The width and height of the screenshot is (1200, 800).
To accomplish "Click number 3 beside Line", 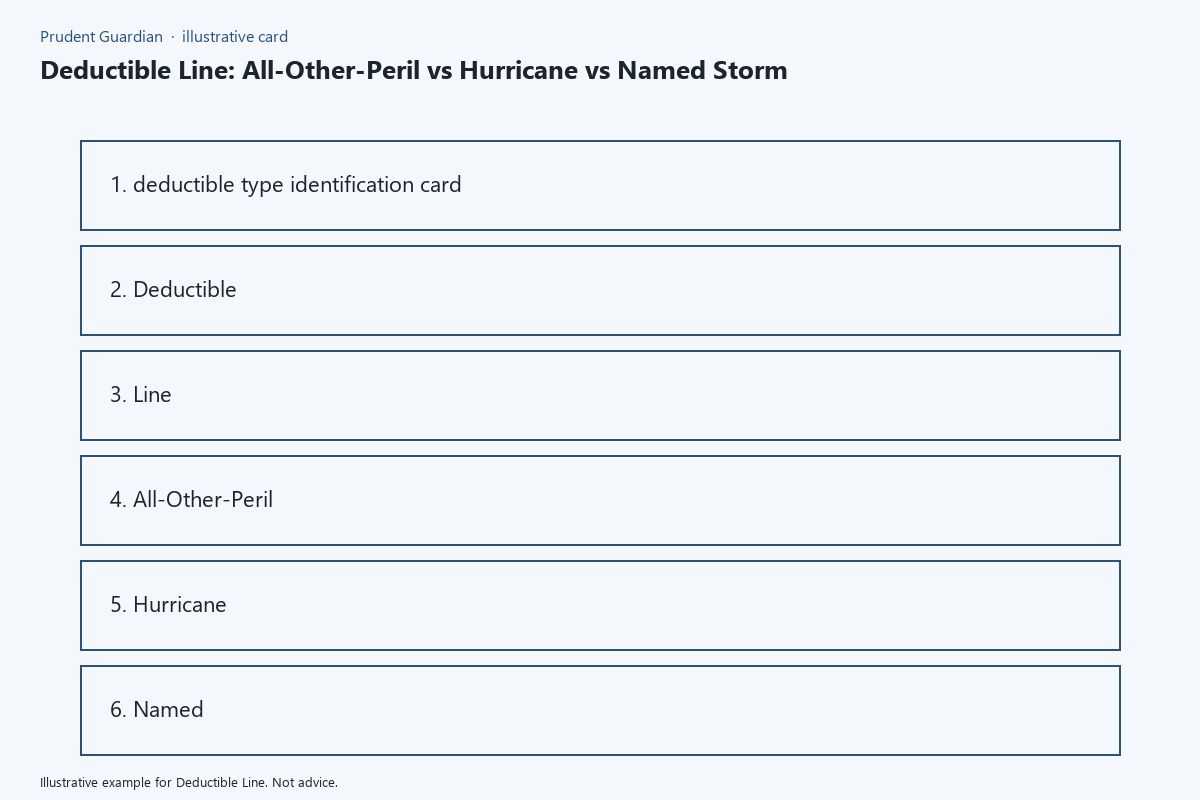I will 118,395.
